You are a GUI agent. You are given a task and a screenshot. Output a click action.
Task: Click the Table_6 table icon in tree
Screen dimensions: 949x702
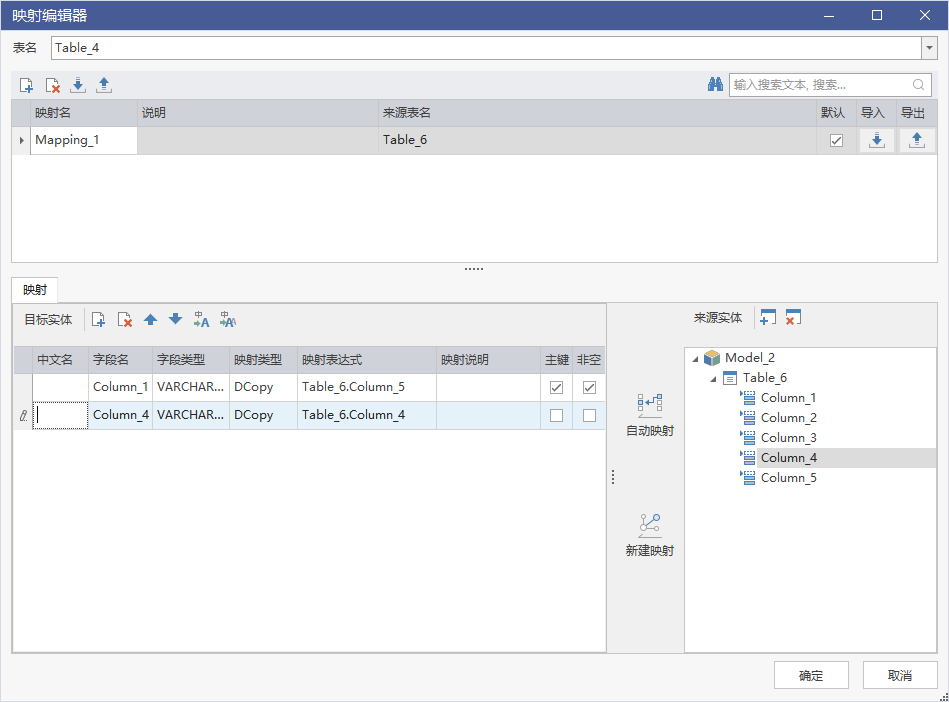coord(730,378)
